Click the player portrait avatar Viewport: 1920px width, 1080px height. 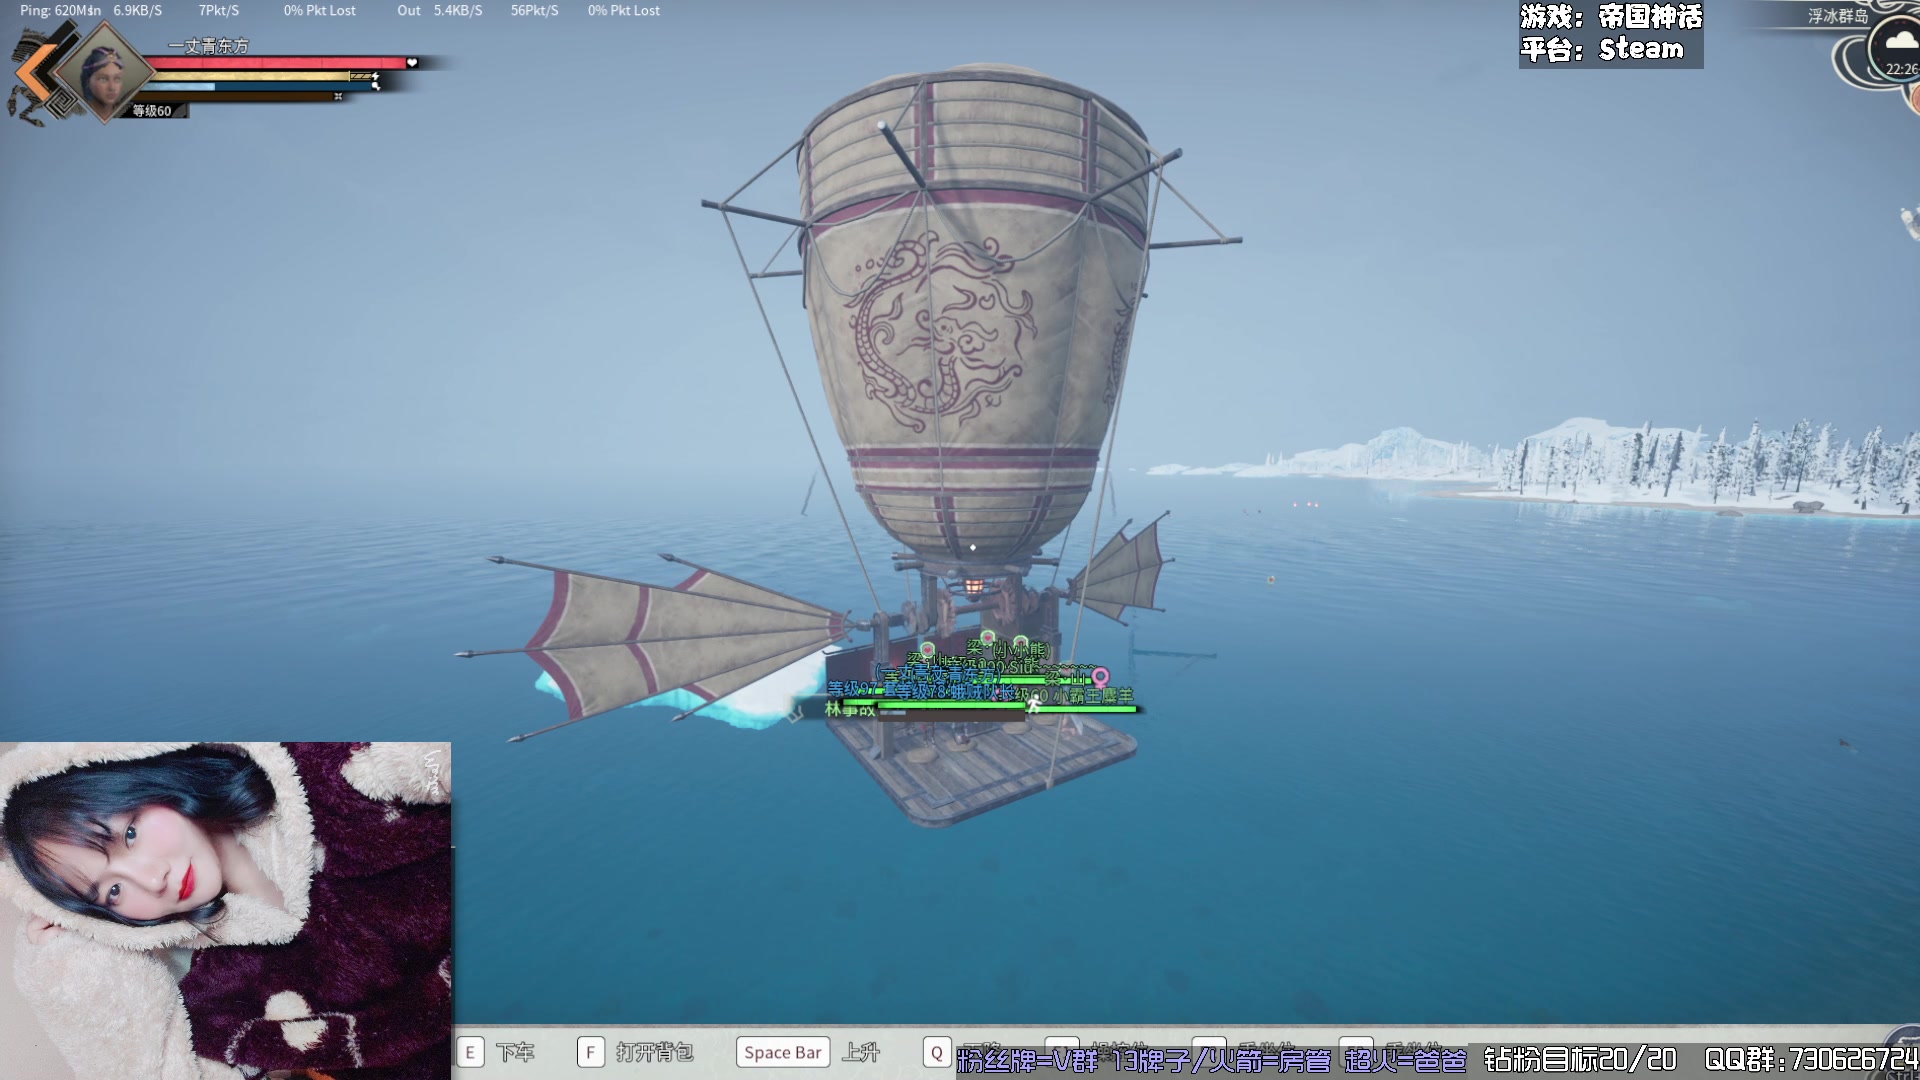(104, 72)
